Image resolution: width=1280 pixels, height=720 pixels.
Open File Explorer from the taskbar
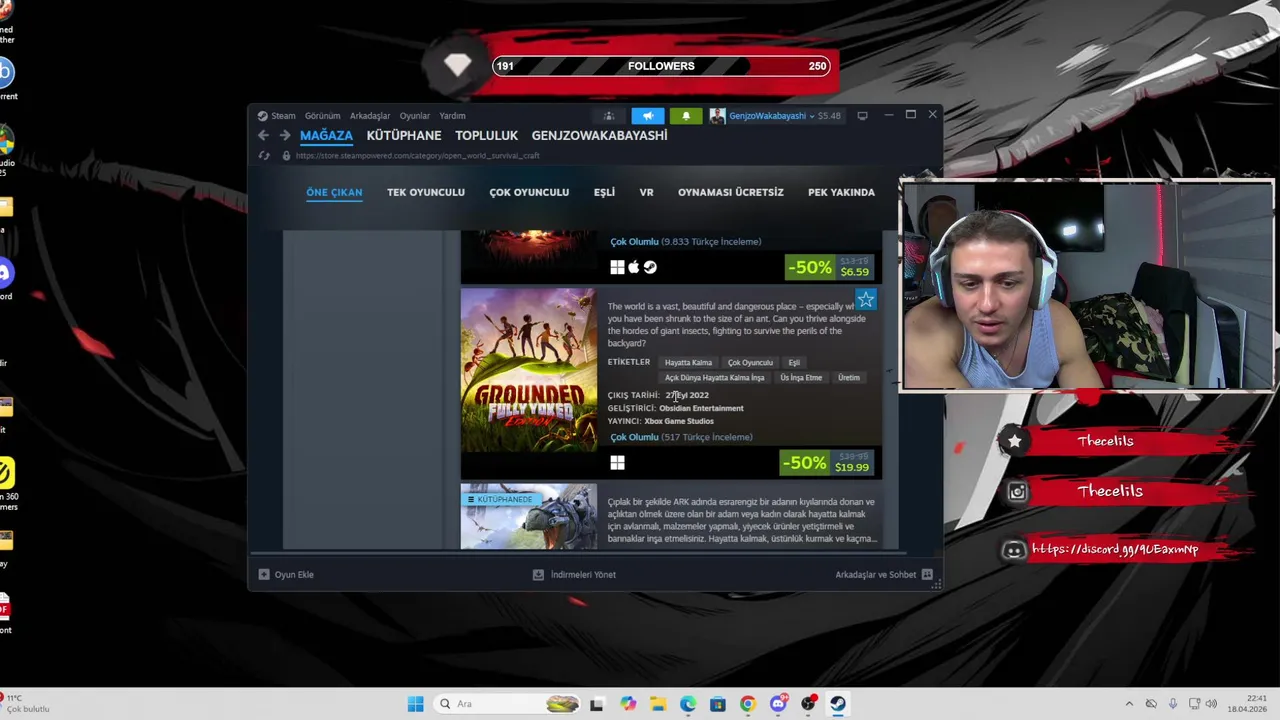(x=658, y=704)
